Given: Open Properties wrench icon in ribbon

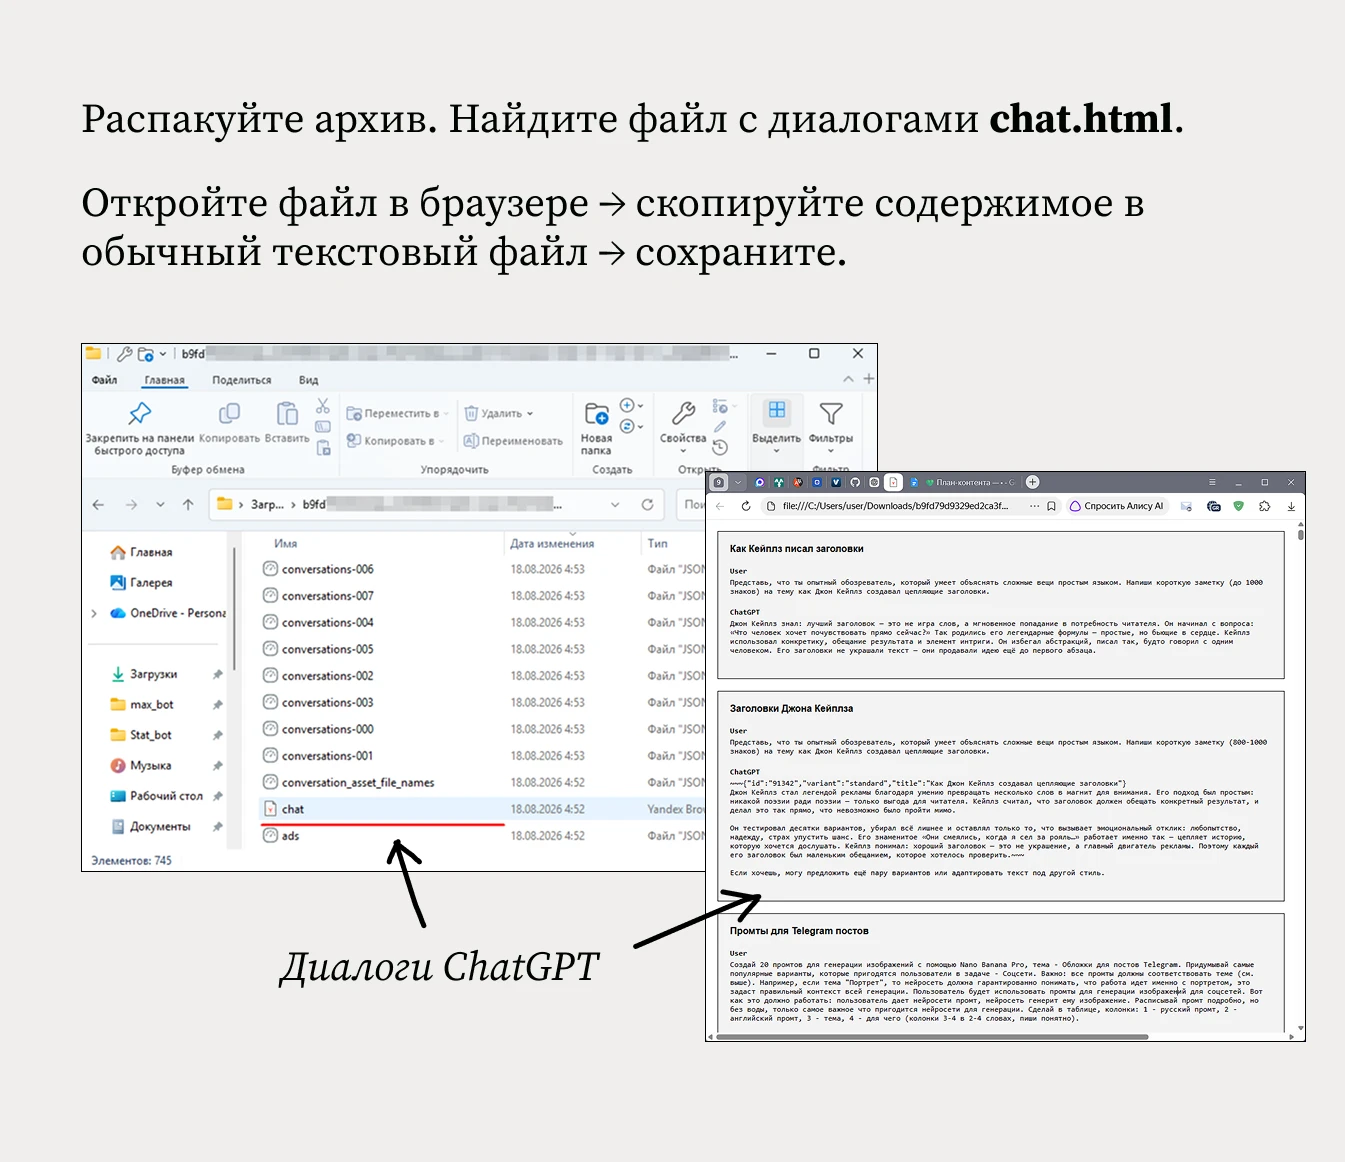Looking at the screenshot, I should tap(683, 412).
